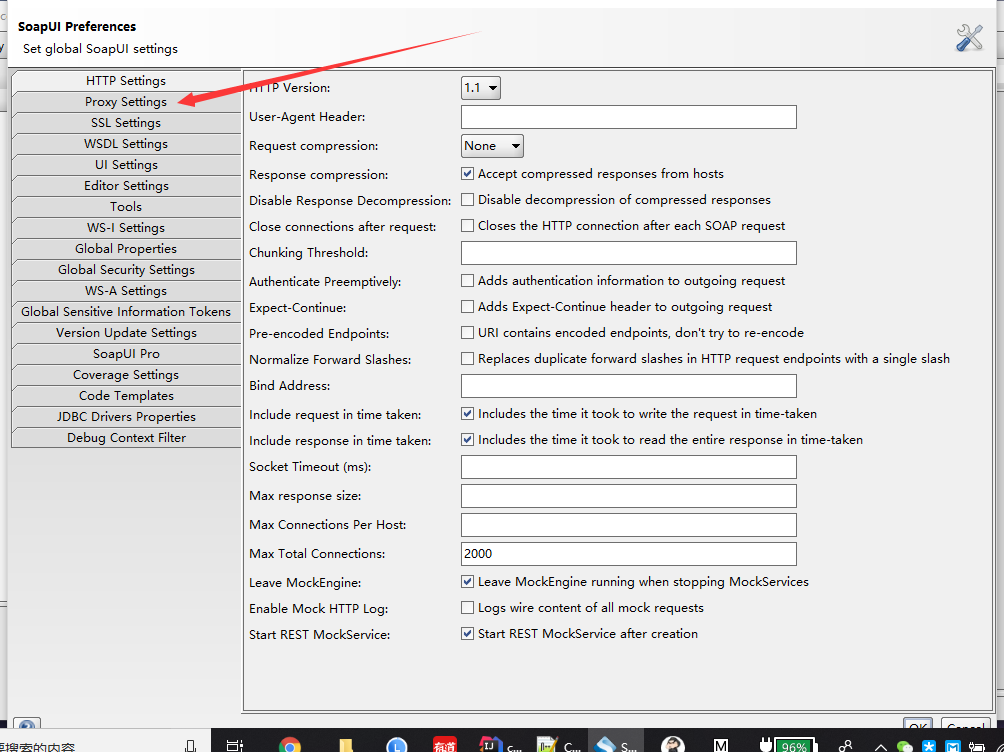Click the Max Connections Per Host field
This screenshot has width=1004, height=752.
[629, 525]
